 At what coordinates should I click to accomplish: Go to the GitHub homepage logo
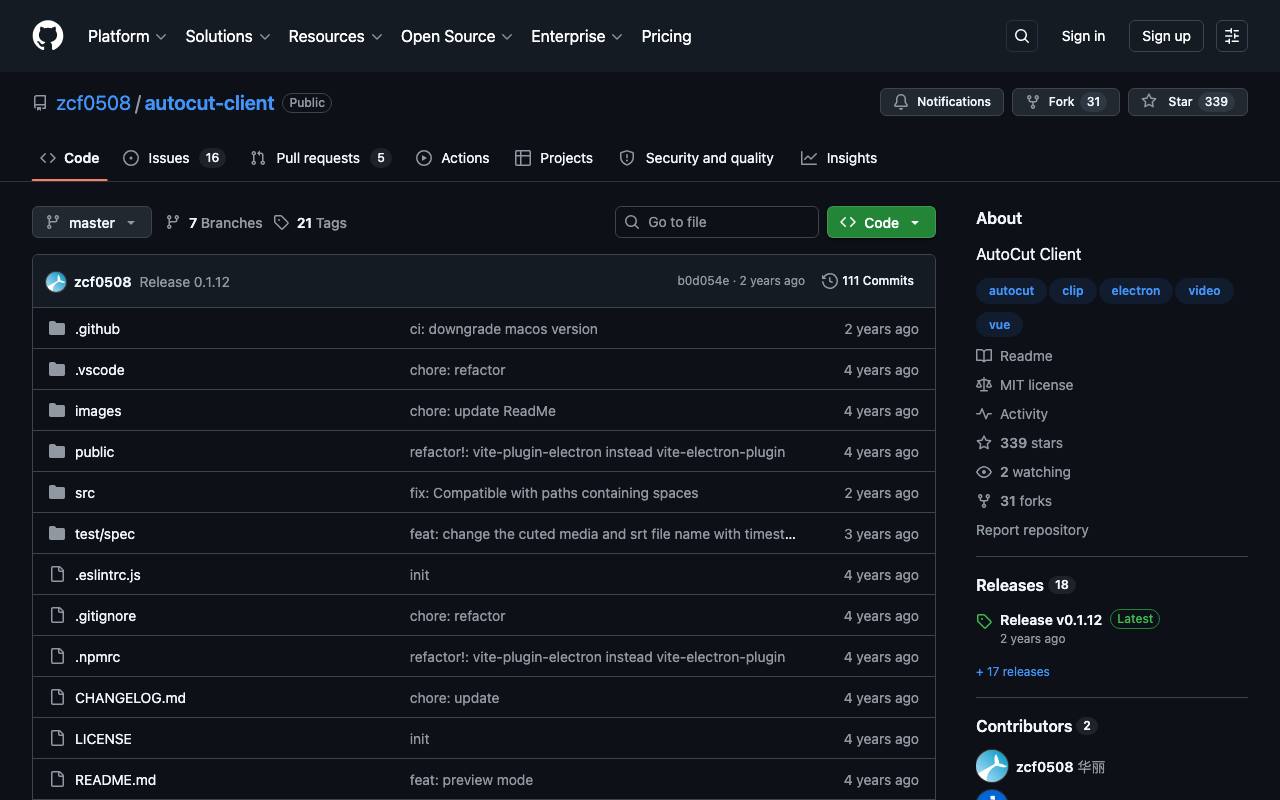48,36
